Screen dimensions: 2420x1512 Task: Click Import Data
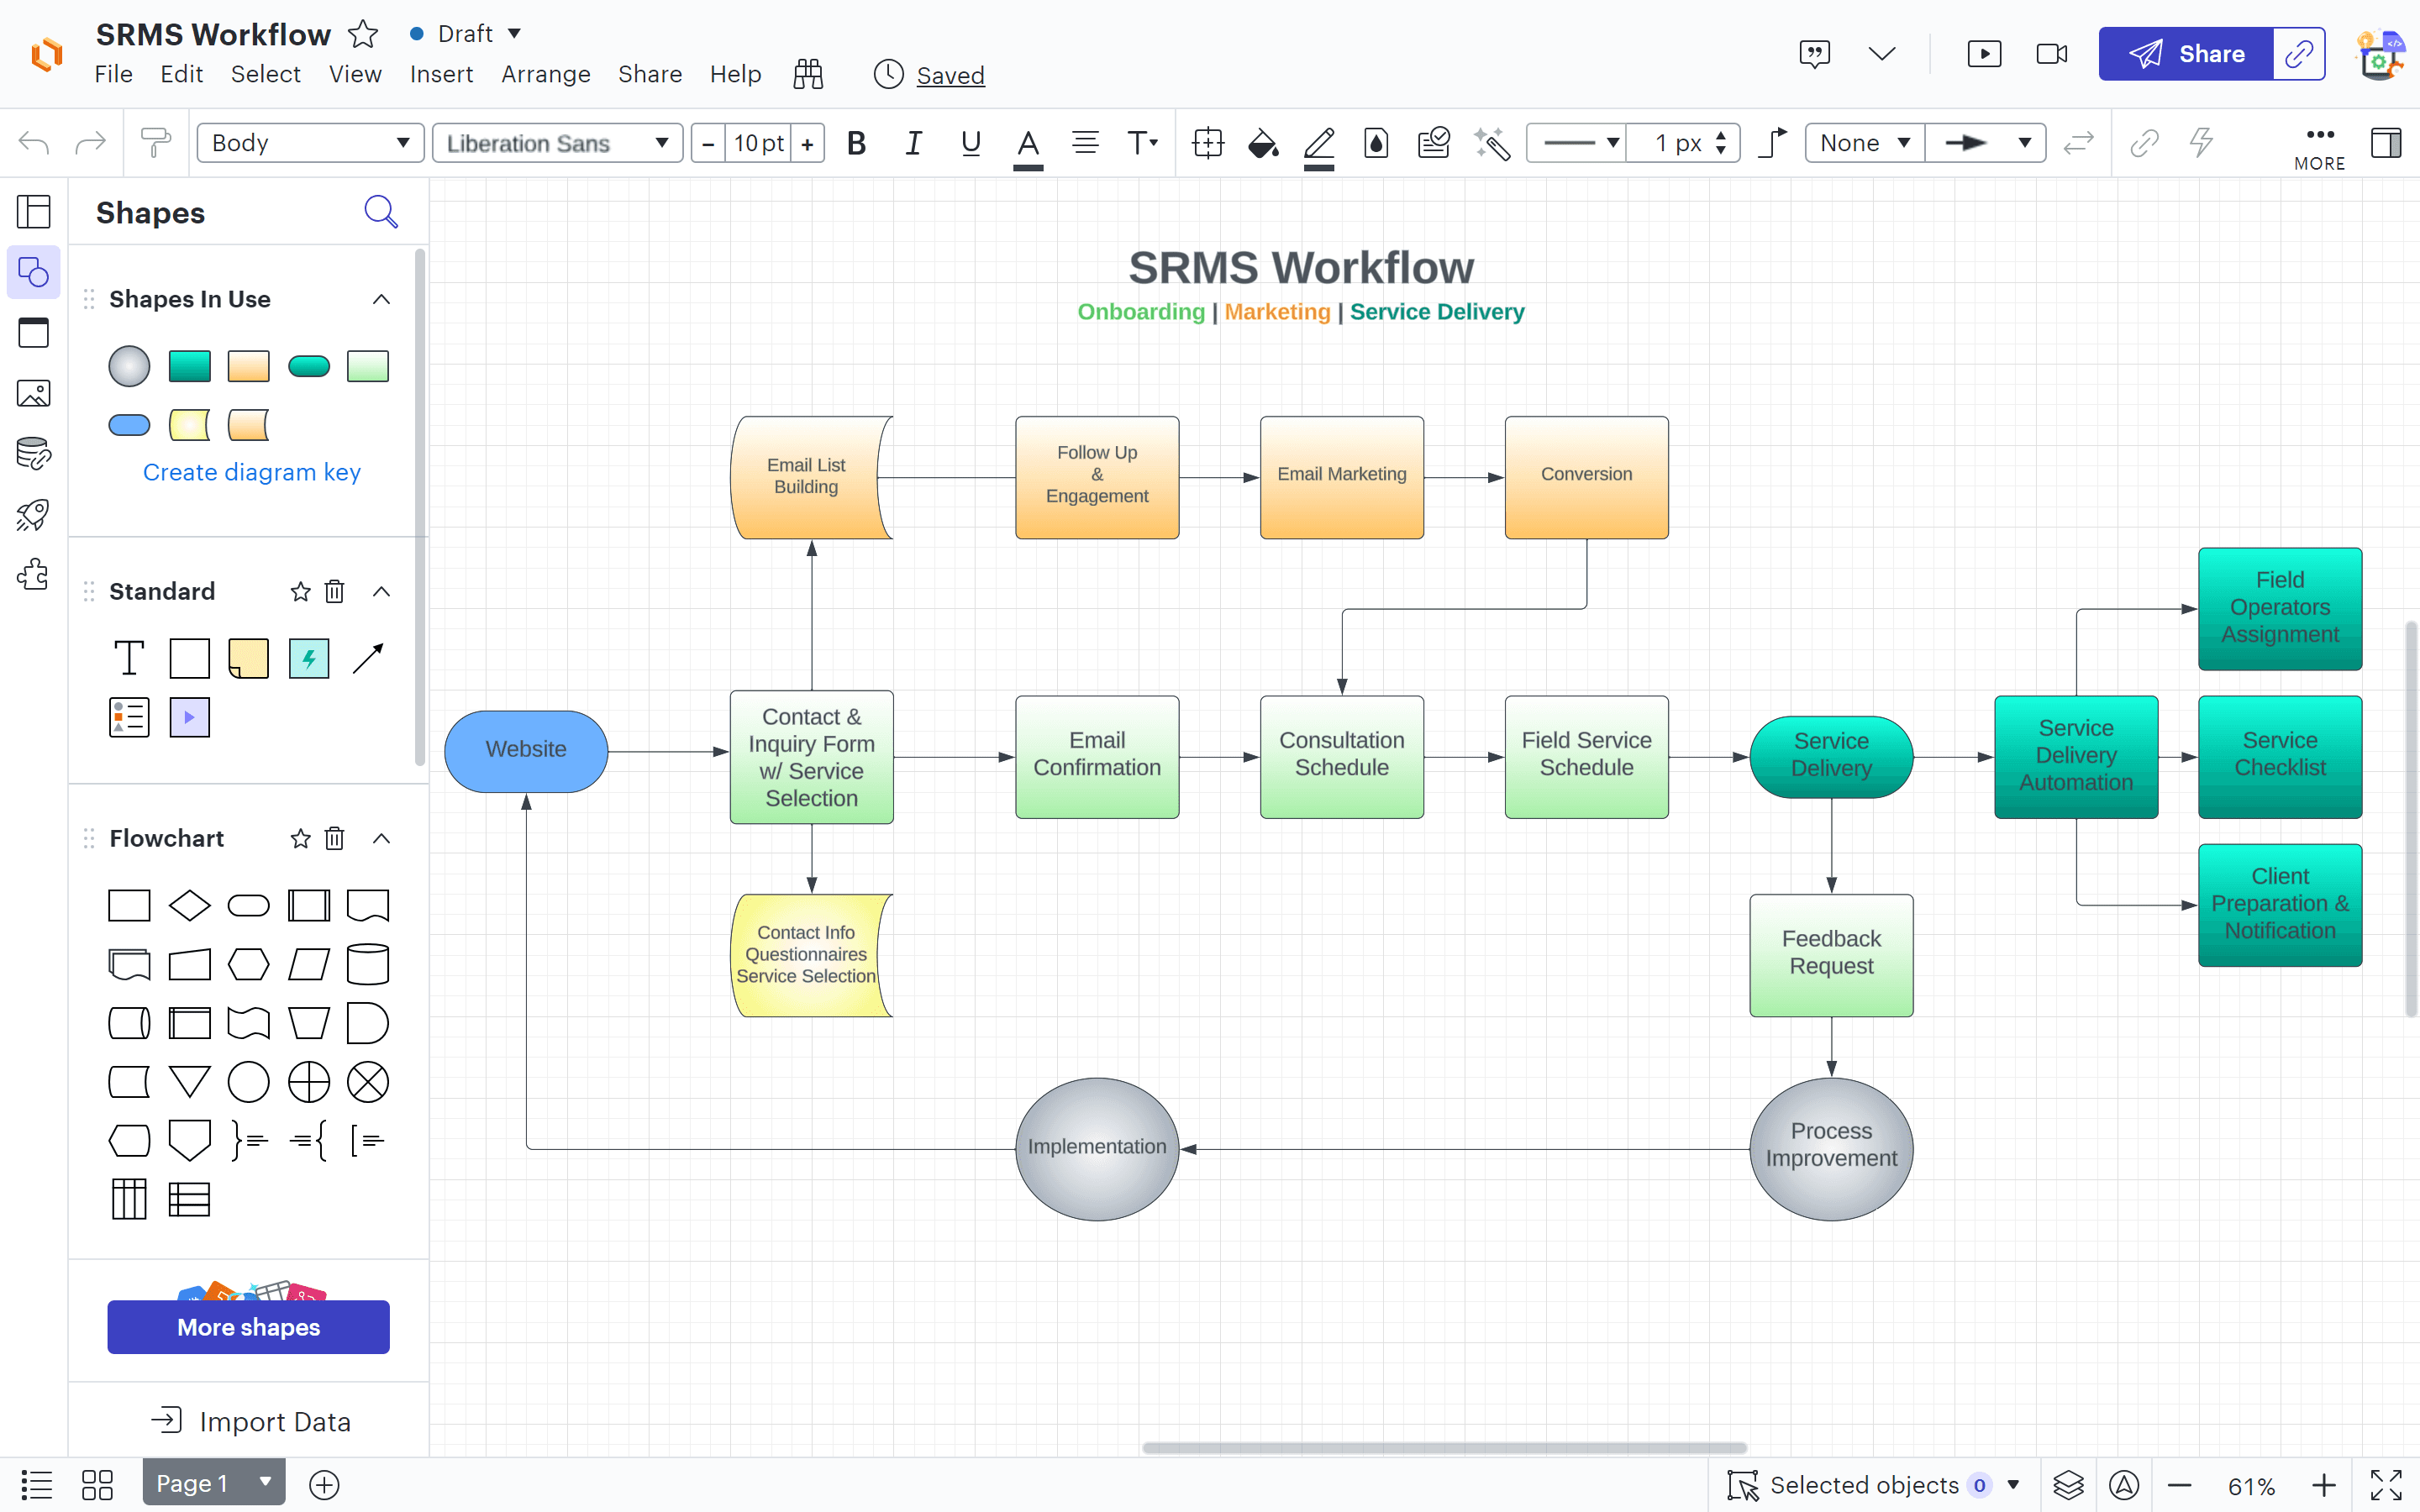coord(250,1422)
